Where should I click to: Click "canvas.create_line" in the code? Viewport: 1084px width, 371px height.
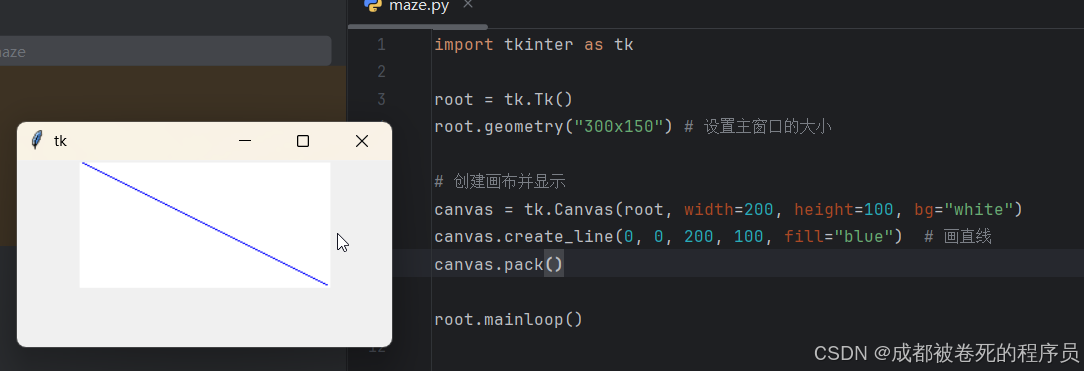coord(524,237)
